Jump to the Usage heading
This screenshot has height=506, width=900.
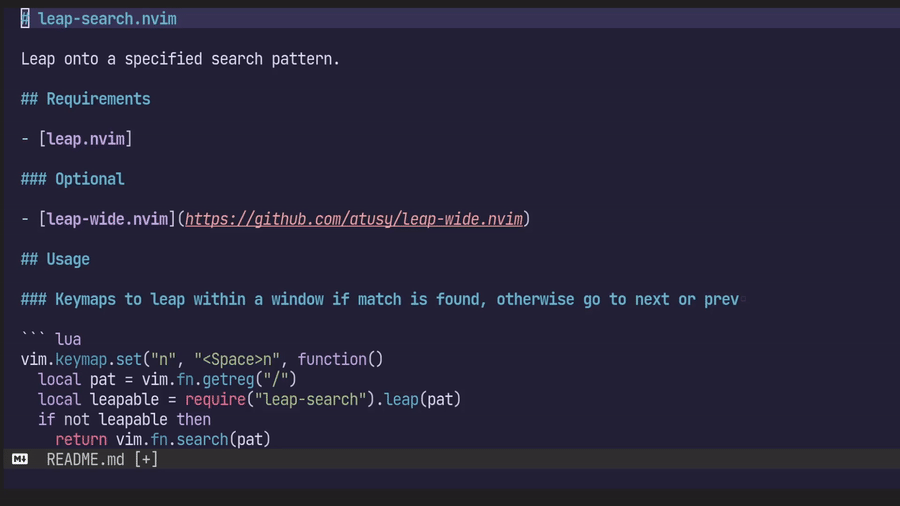pyautogui.click(x=68, y=259)
